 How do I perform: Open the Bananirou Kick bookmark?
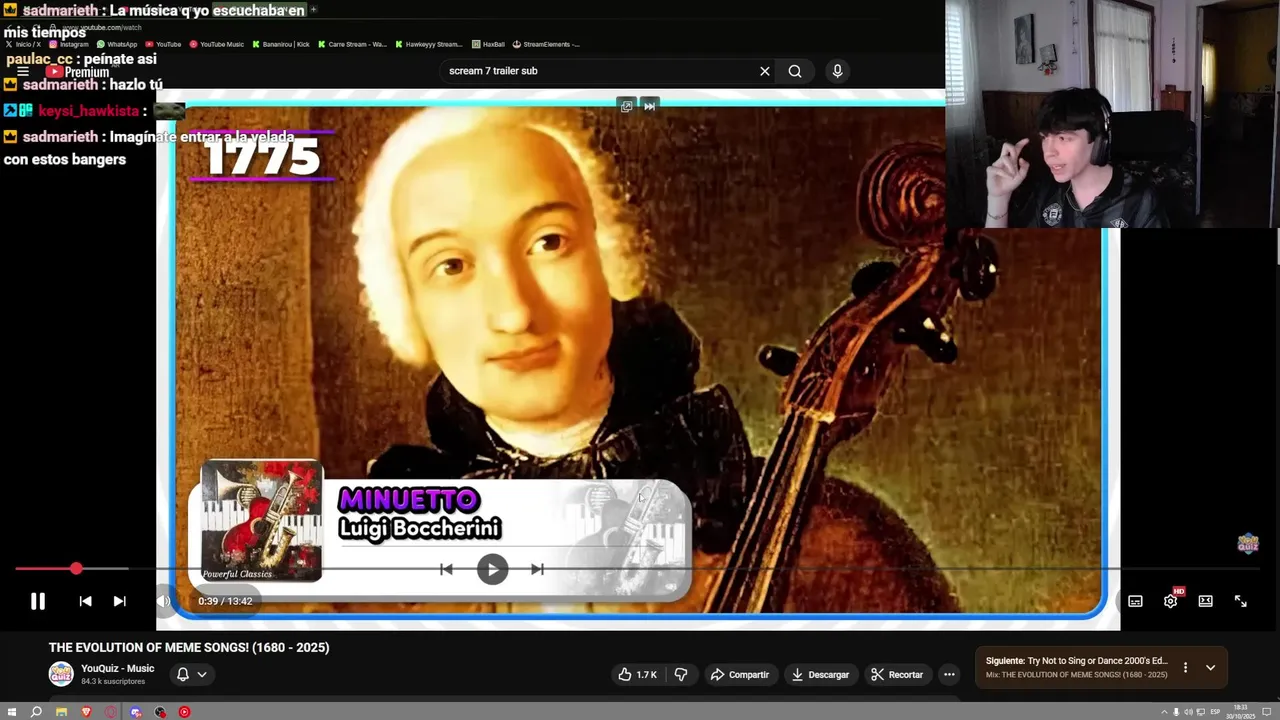point(282,44)
